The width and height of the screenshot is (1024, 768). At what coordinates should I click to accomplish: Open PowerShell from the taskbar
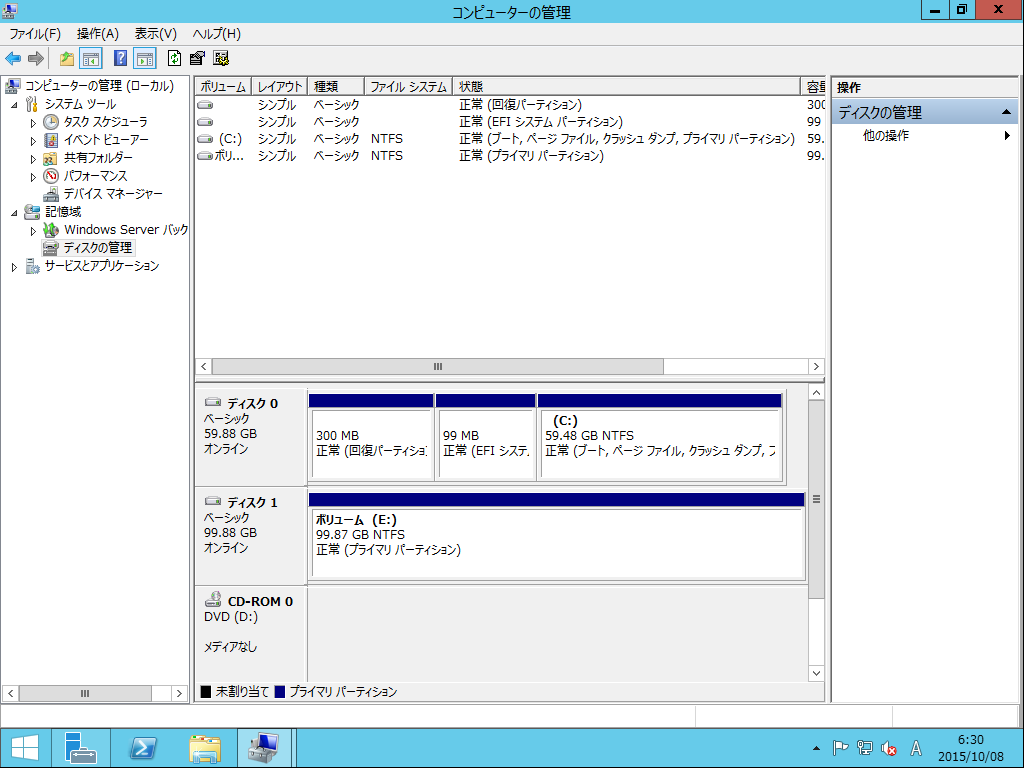click(x=142, y=748)
